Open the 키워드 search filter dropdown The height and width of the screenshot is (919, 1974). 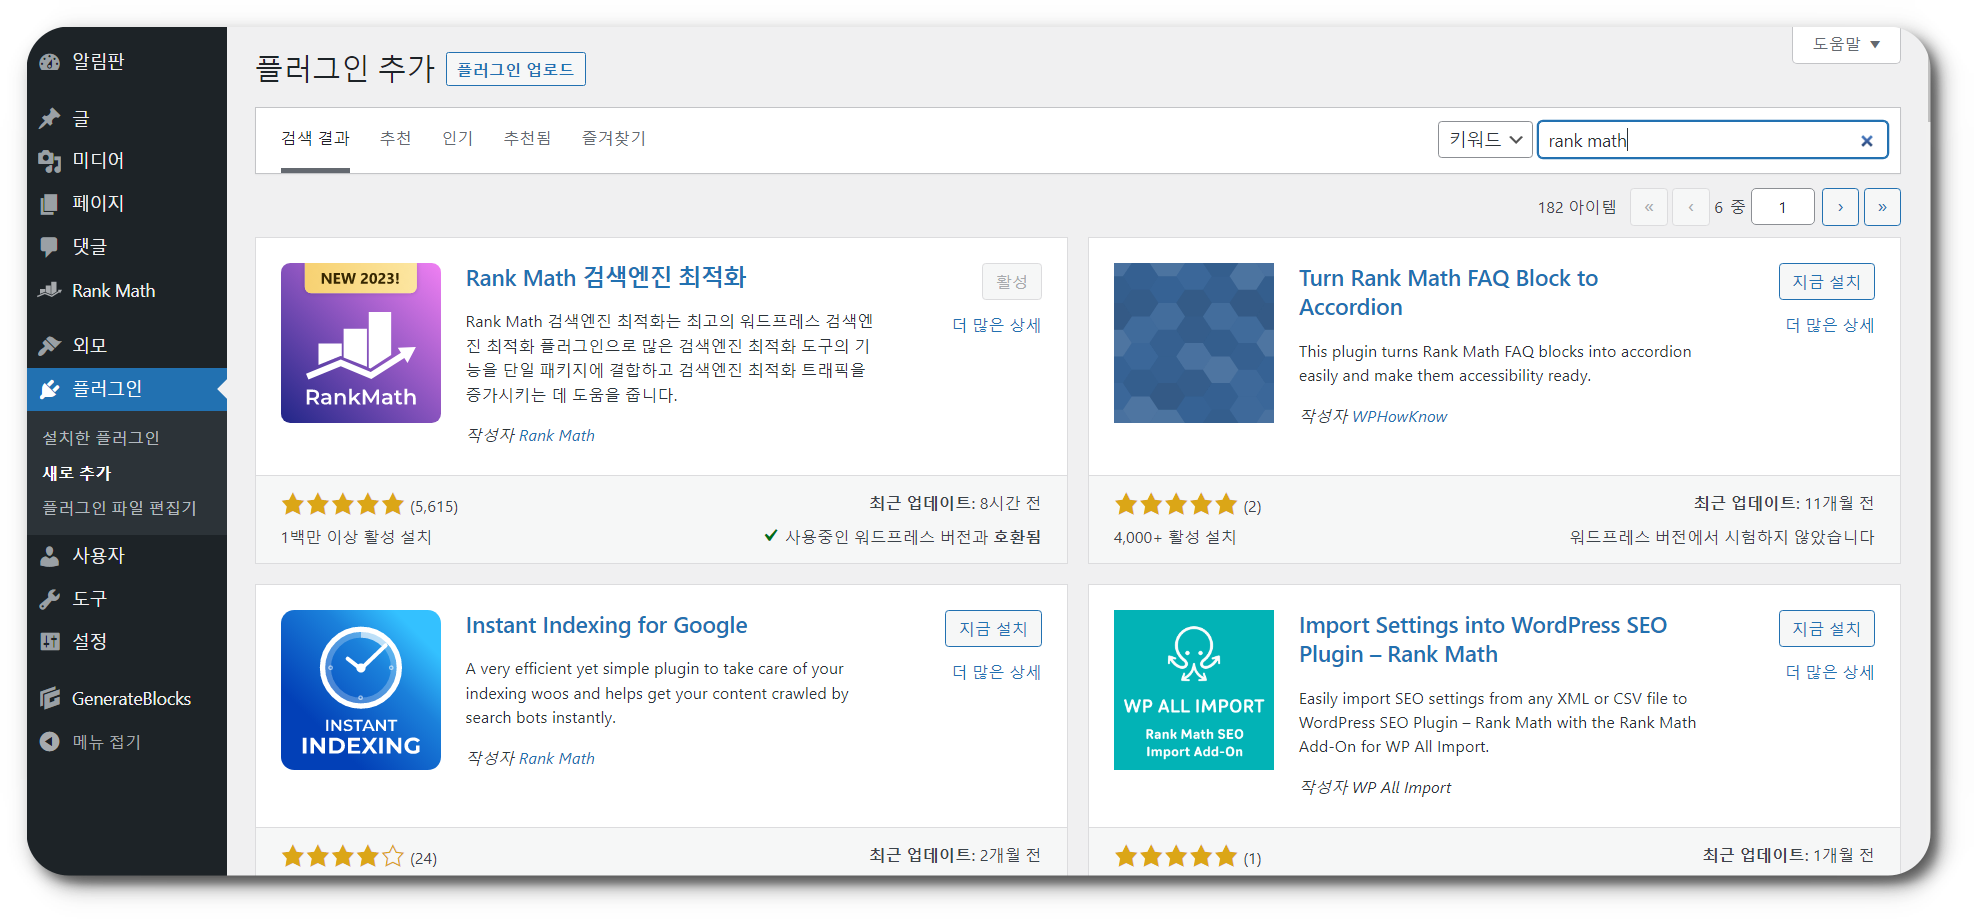[x=1484, y=139]
